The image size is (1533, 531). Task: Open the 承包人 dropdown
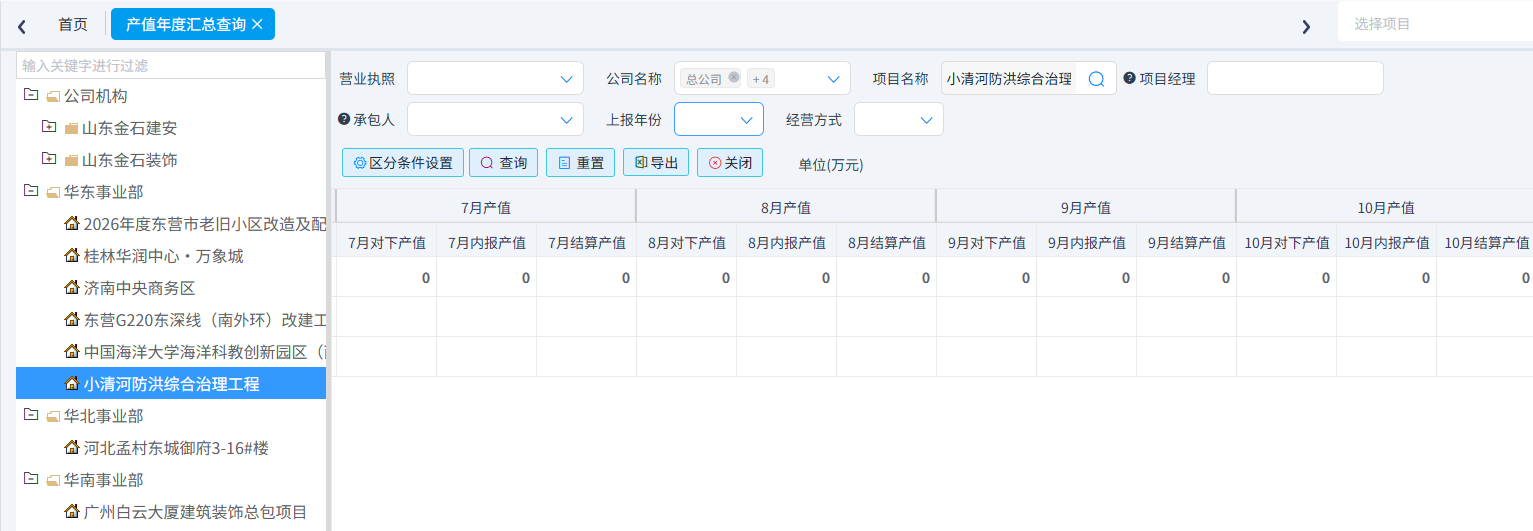[495, 119]
